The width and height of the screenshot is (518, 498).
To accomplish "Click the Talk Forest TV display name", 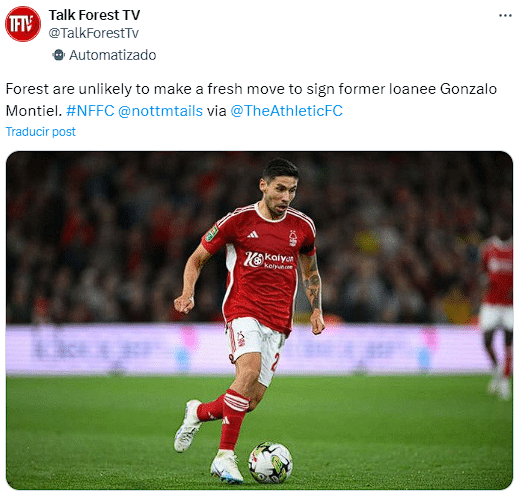I will [94, 15].
